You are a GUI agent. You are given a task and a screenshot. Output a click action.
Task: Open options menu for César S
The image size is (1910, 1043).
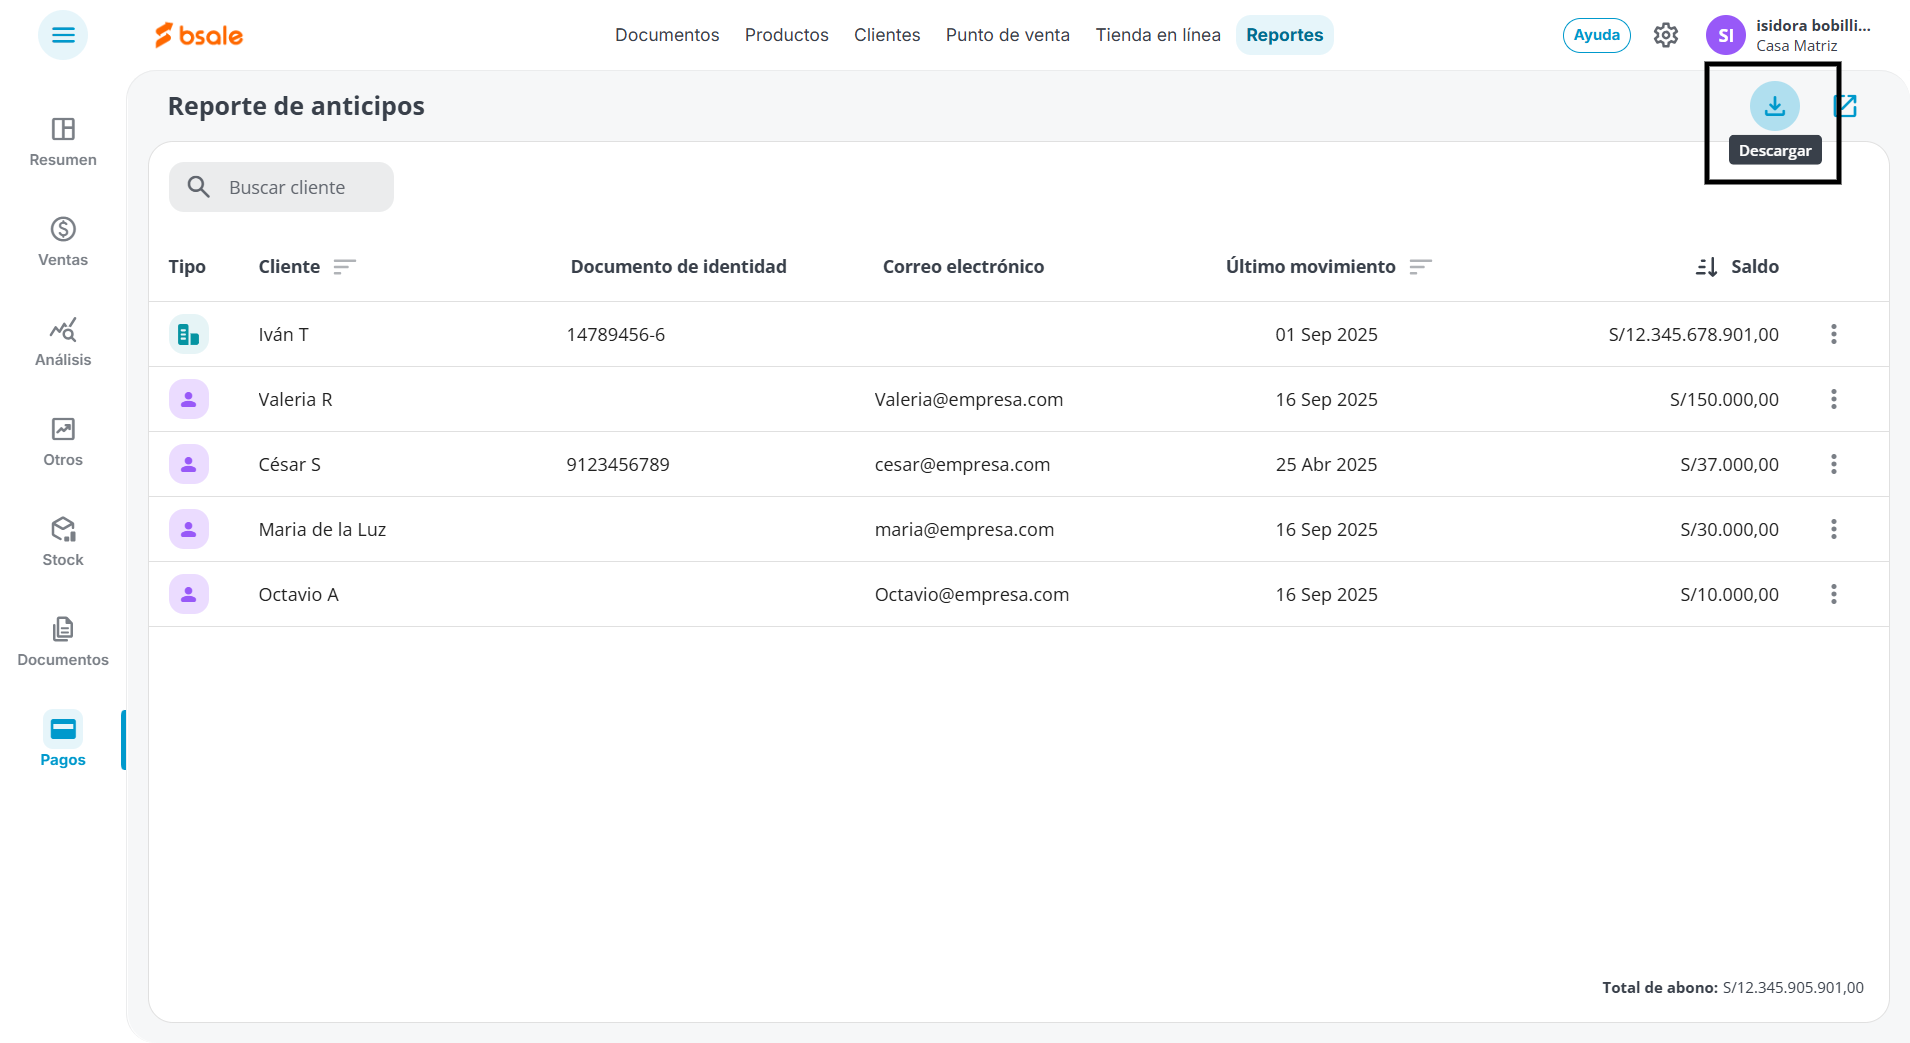(1834, 464)
